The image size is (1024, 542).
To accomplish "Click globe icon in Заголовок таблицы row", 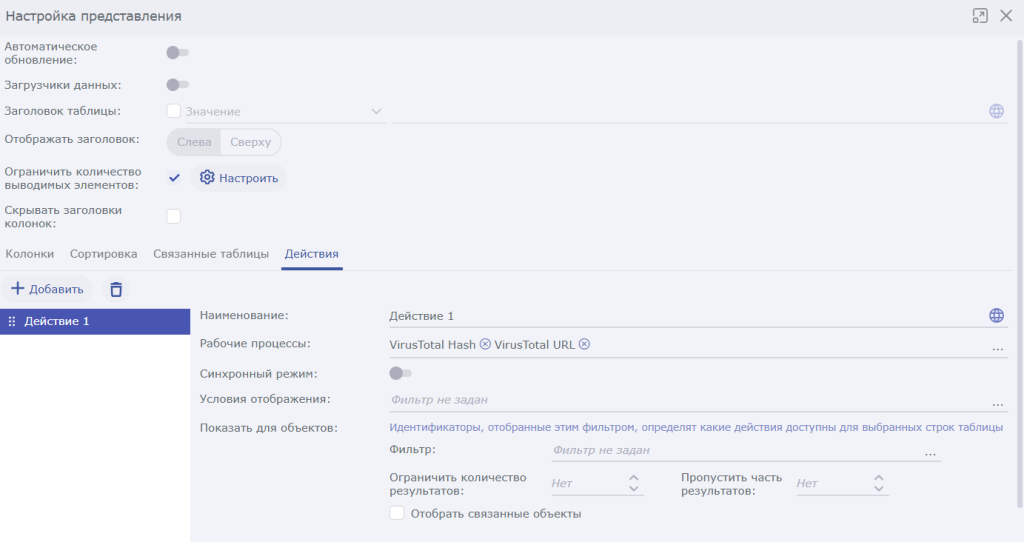I will pos(996,111).
